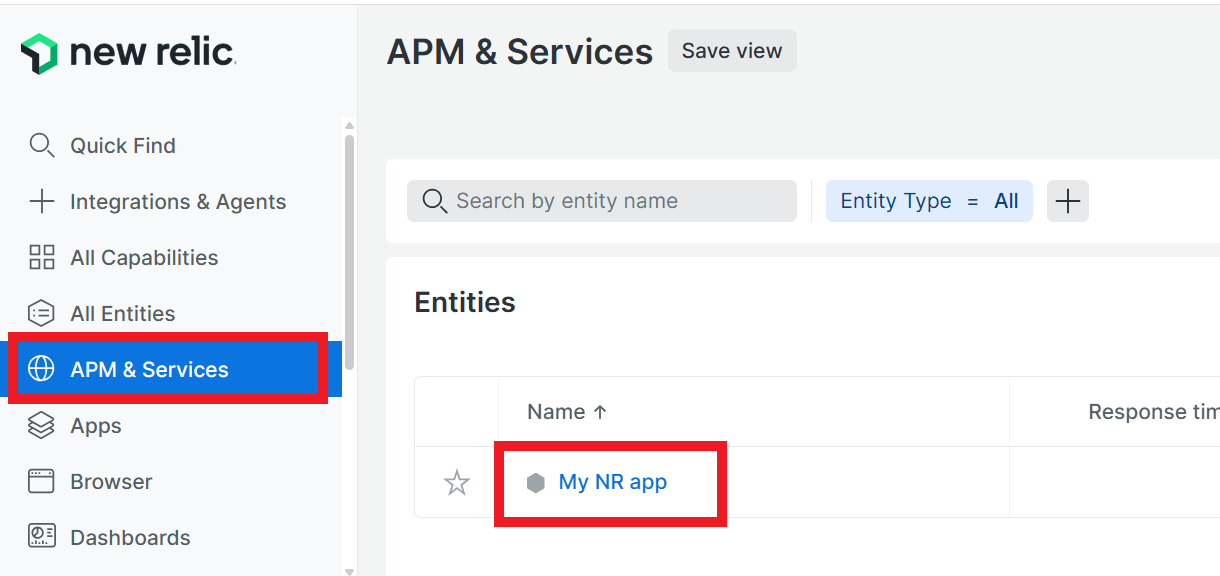Click the Entities section heading
The image size is (1220, 576).
[x=465, y=302]
